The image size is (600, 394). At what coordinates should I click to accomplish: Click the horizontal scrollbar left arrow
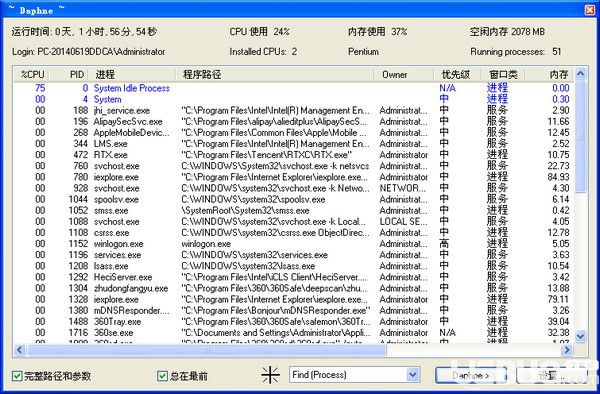[x=20, y=350]
